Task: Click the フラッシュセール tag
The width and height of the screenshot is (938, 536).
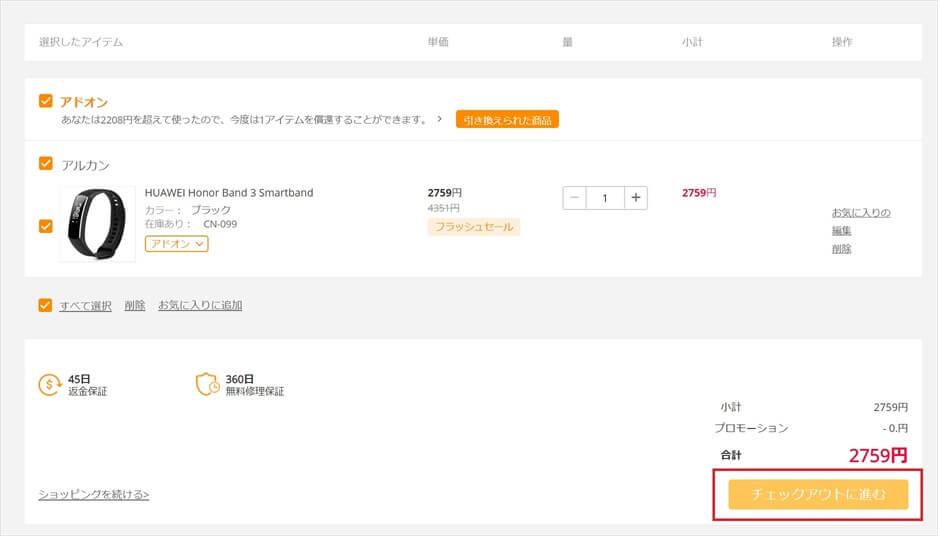Action: pyautogui.click(x=474, y=227)
